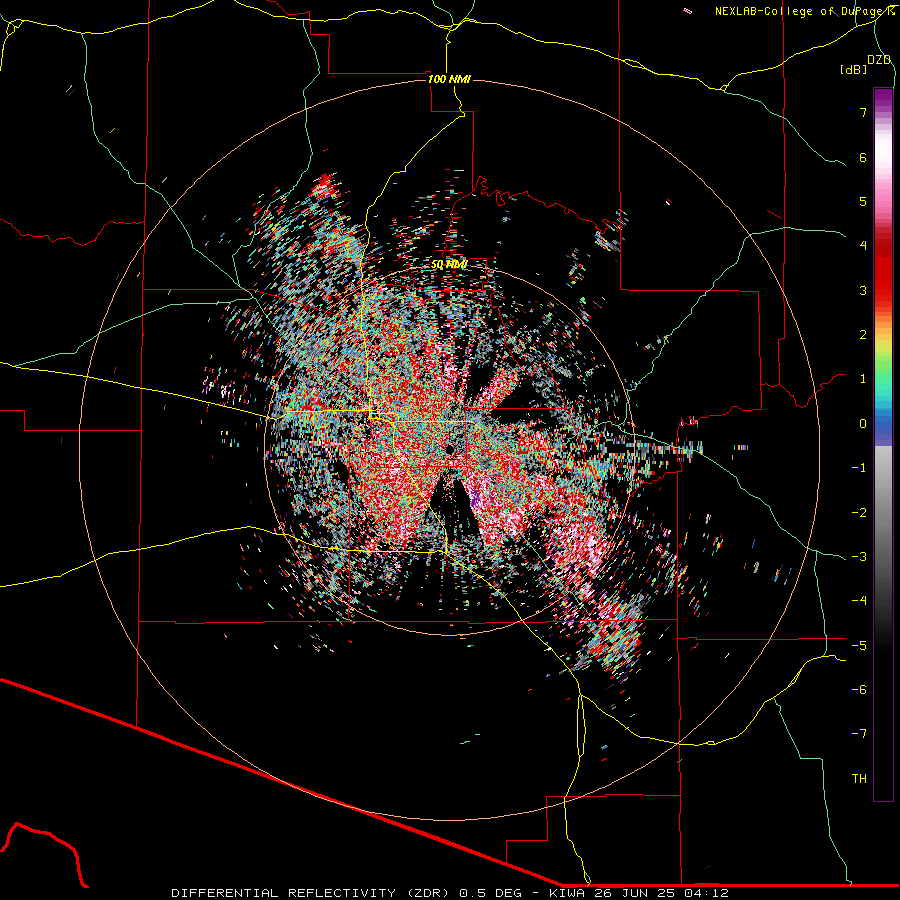900x900 pixels.
Task: Click the TH threshold label on scale
Action: pos(859,779)
